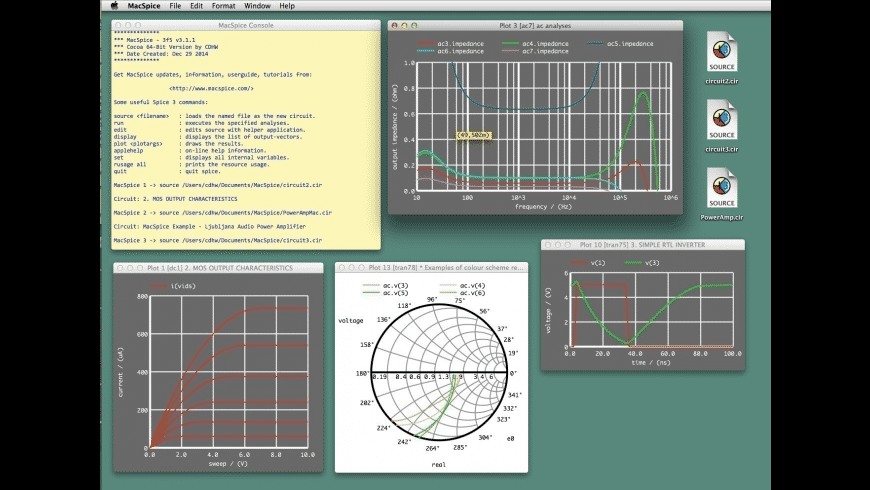Click the macspice.com URL in the console
870x490 pixels.
coord(211,88)
